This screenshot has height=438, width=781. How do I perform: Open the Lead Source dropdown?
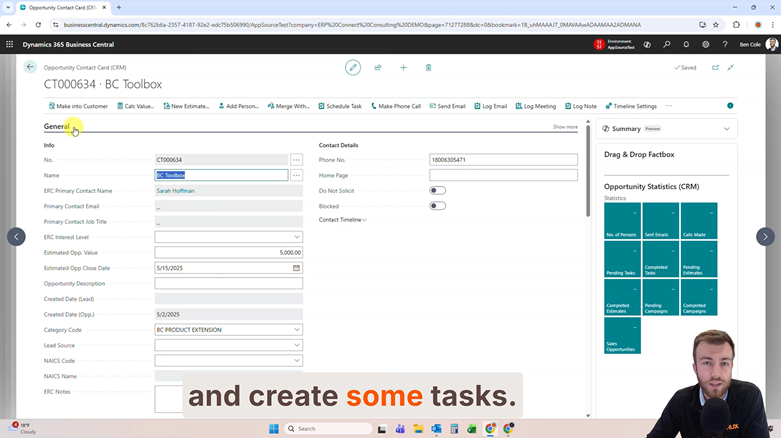point(297,345)
